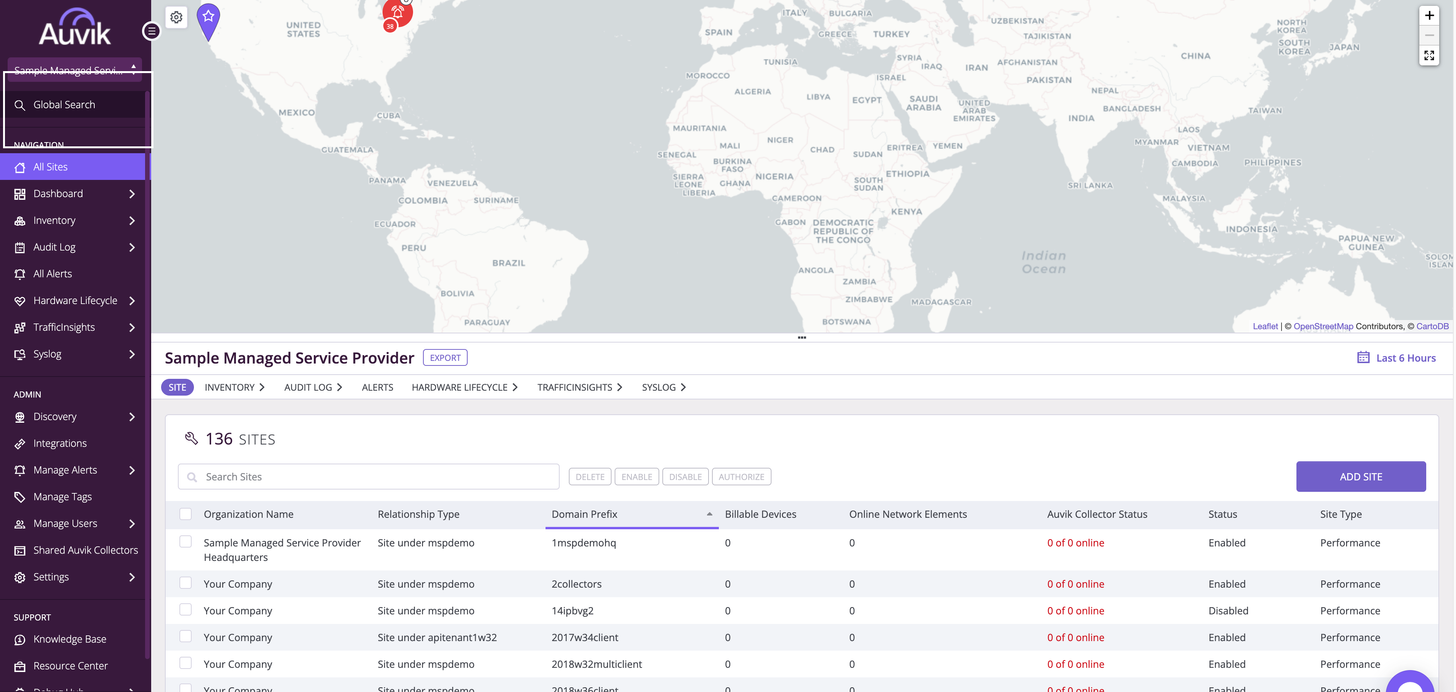Open map settings gear icon
Screen dimensions: 1456x692
[176, 17]
